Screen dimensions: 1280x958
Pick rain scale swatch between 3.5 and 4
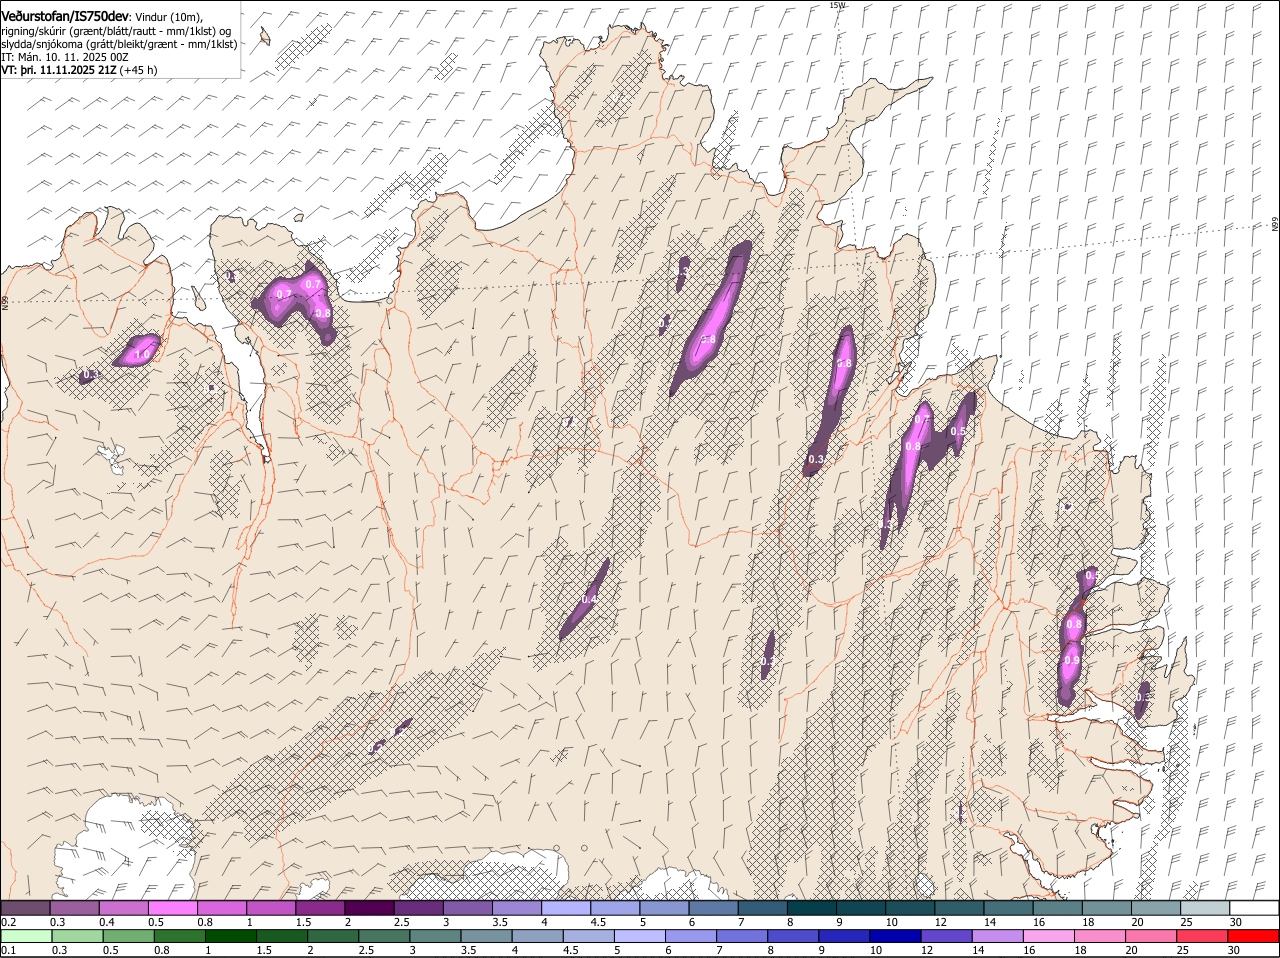click(x=486, y=936)
